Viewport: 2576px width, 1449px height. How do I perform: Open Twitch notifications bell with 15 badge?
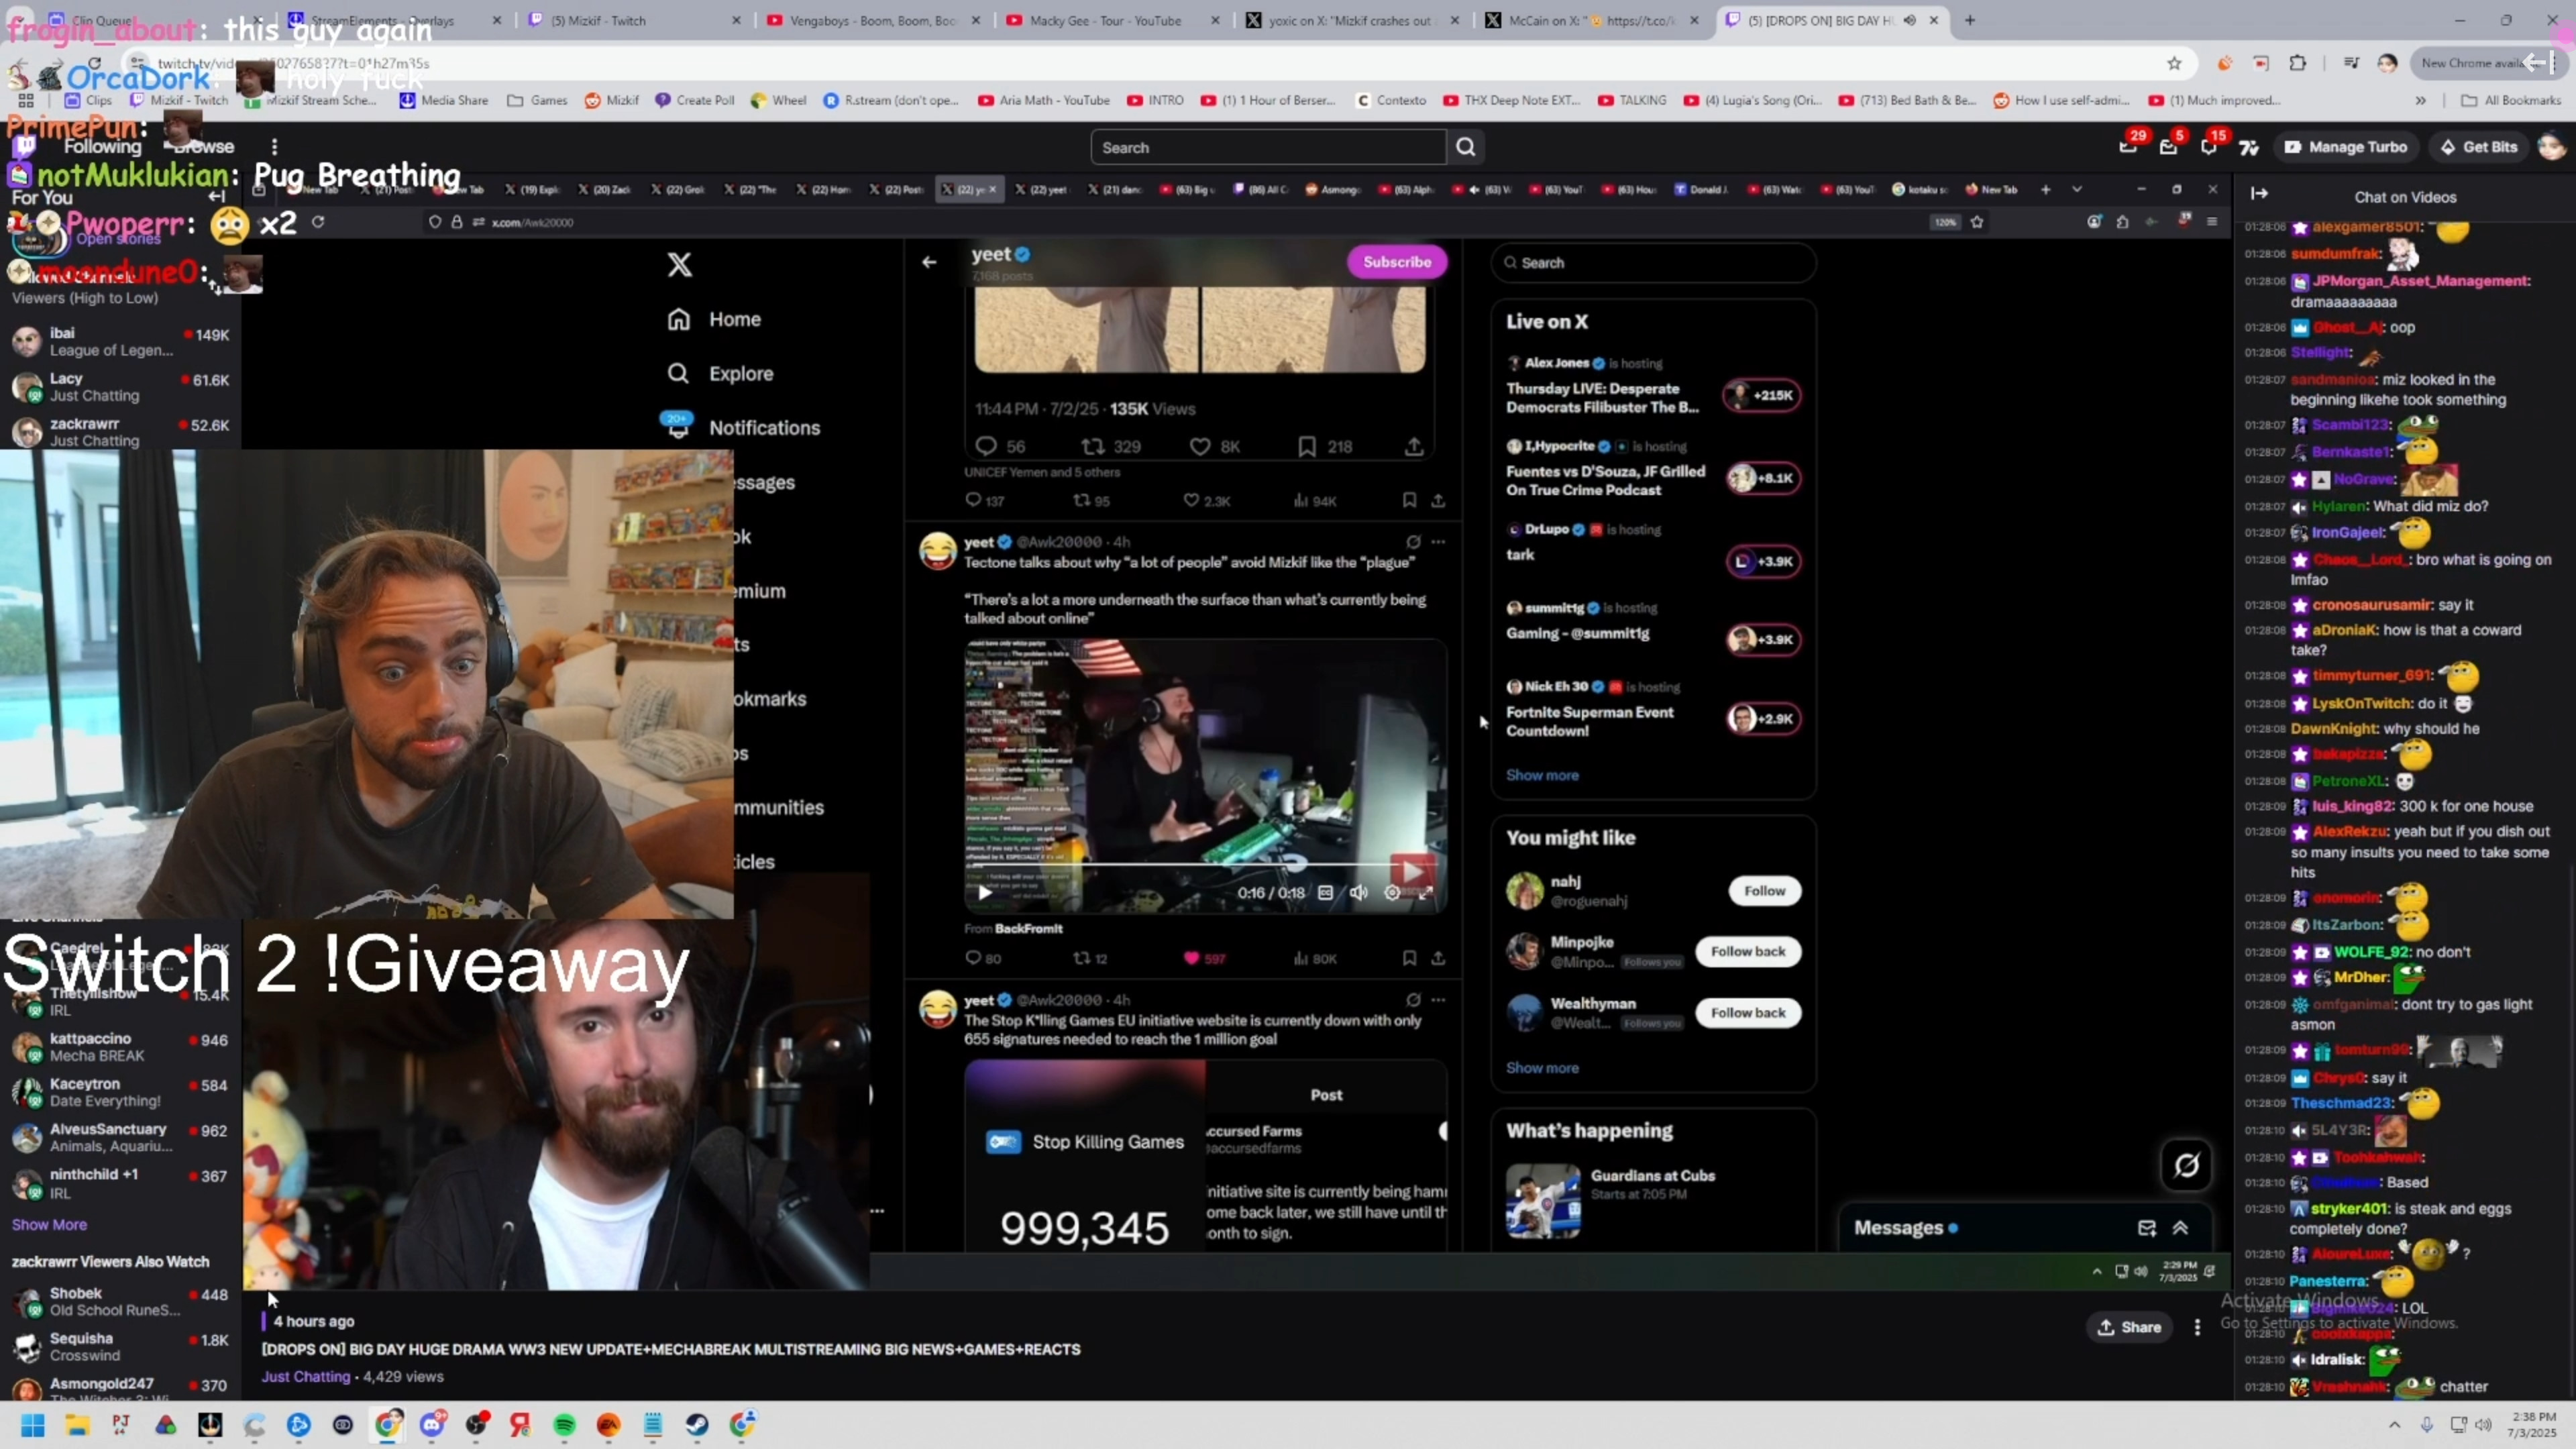point(2208,147)
